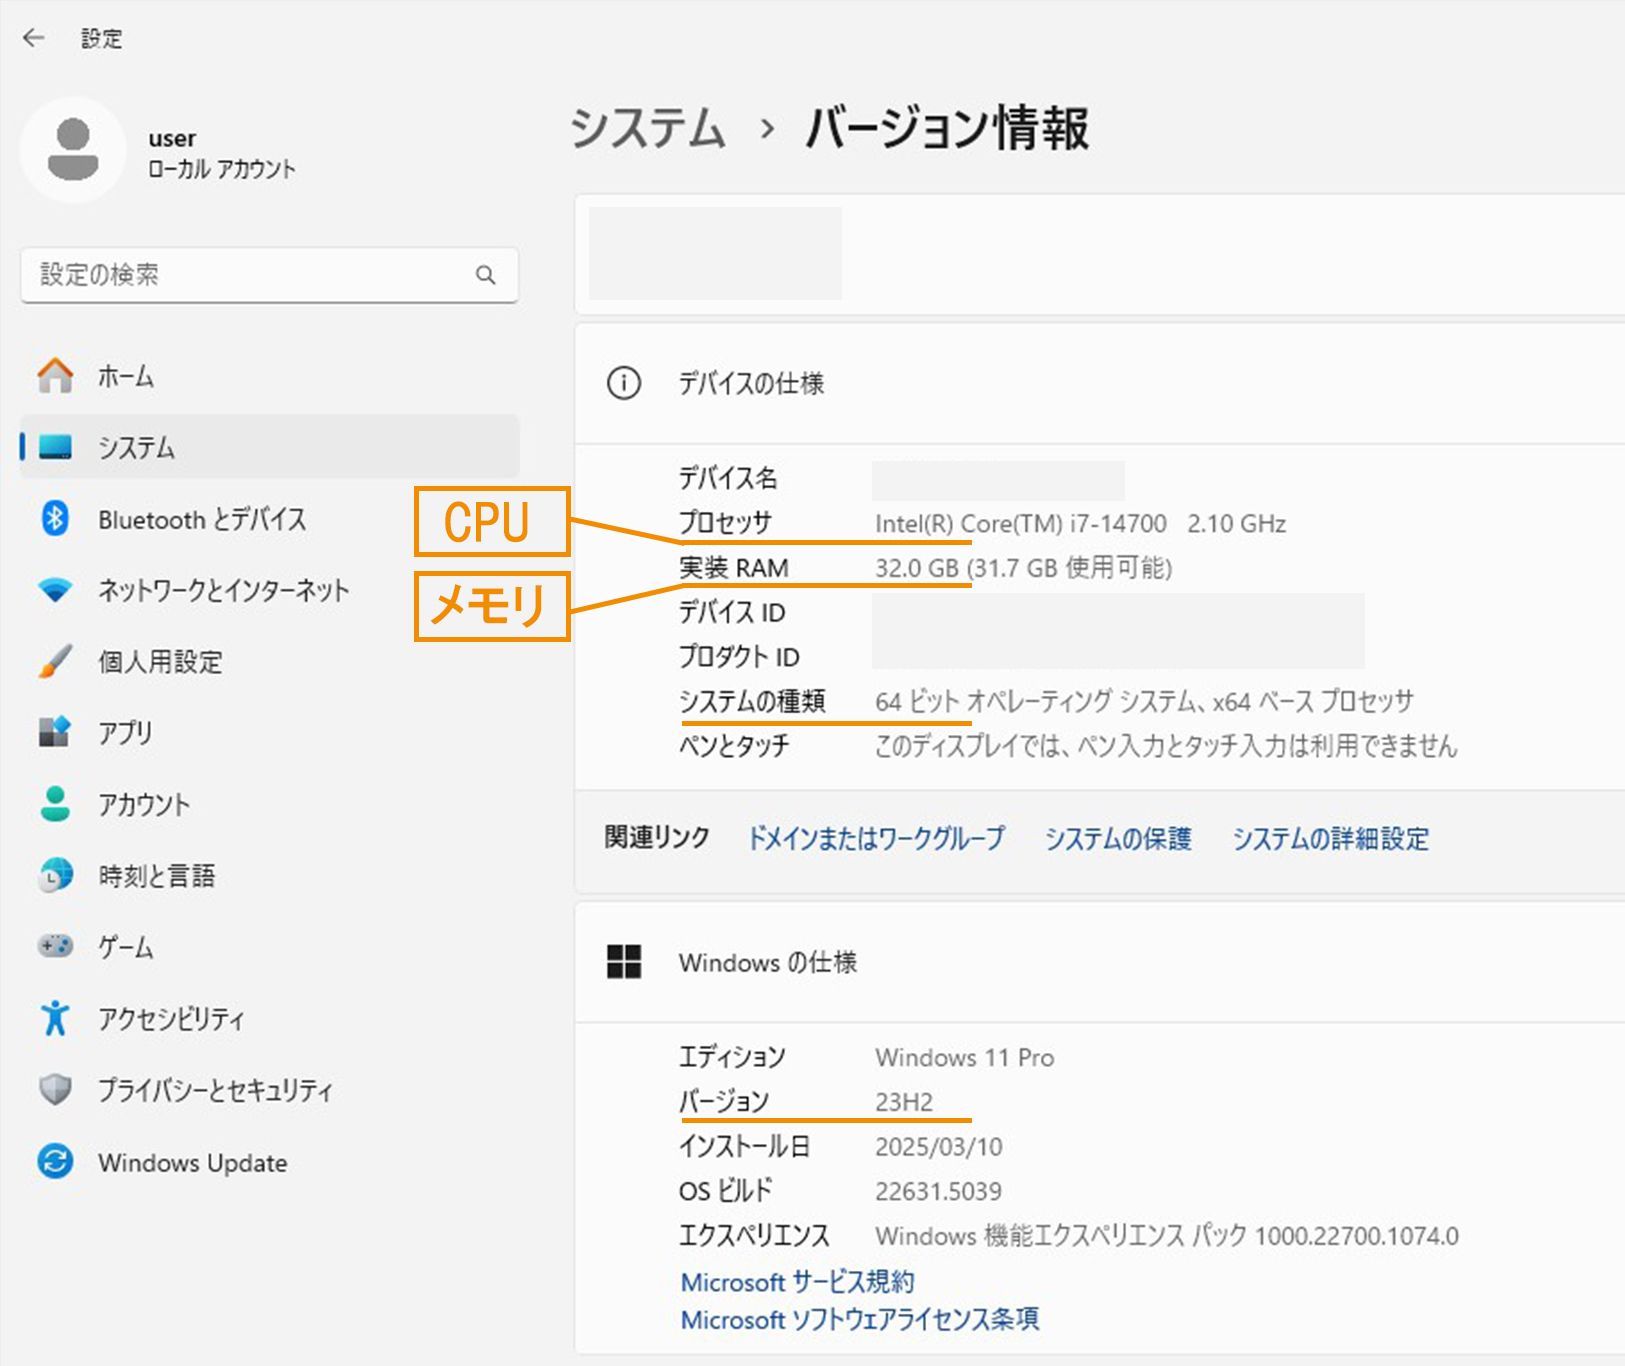The image size is (1625, 1366).
Task: Open アプリ settings page
Action: pyautogui.click(x=269, y=732)
